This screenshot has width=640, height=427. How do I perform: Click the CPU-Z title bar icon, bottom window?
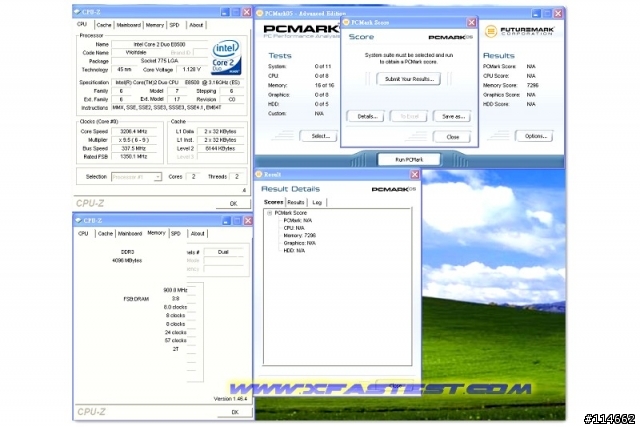point(78,220)
